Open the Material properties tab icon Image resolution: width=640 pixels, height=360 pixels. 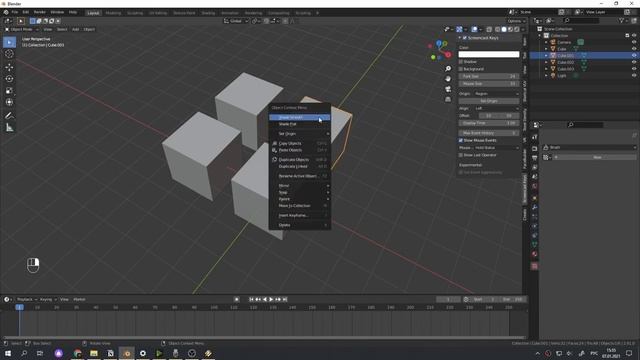(534, 254)
